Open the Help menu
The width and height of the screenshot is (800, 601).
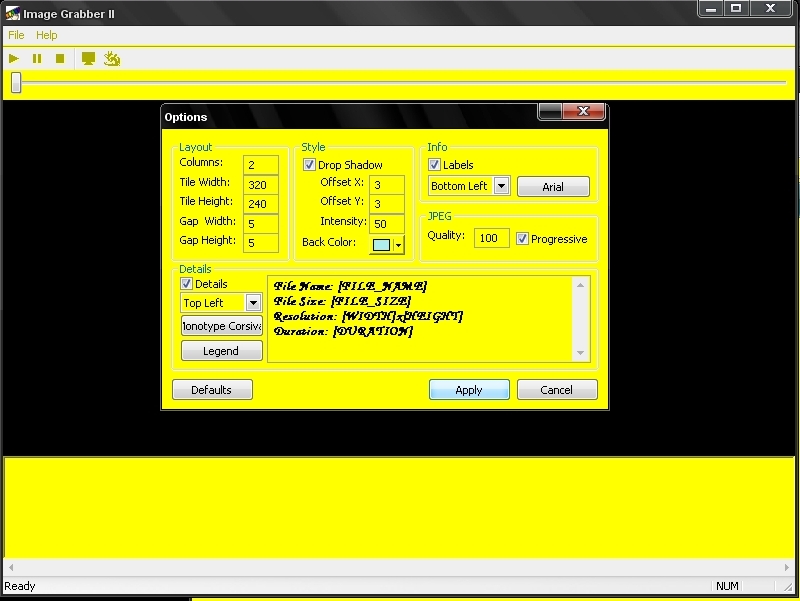(x=47, y=35)
